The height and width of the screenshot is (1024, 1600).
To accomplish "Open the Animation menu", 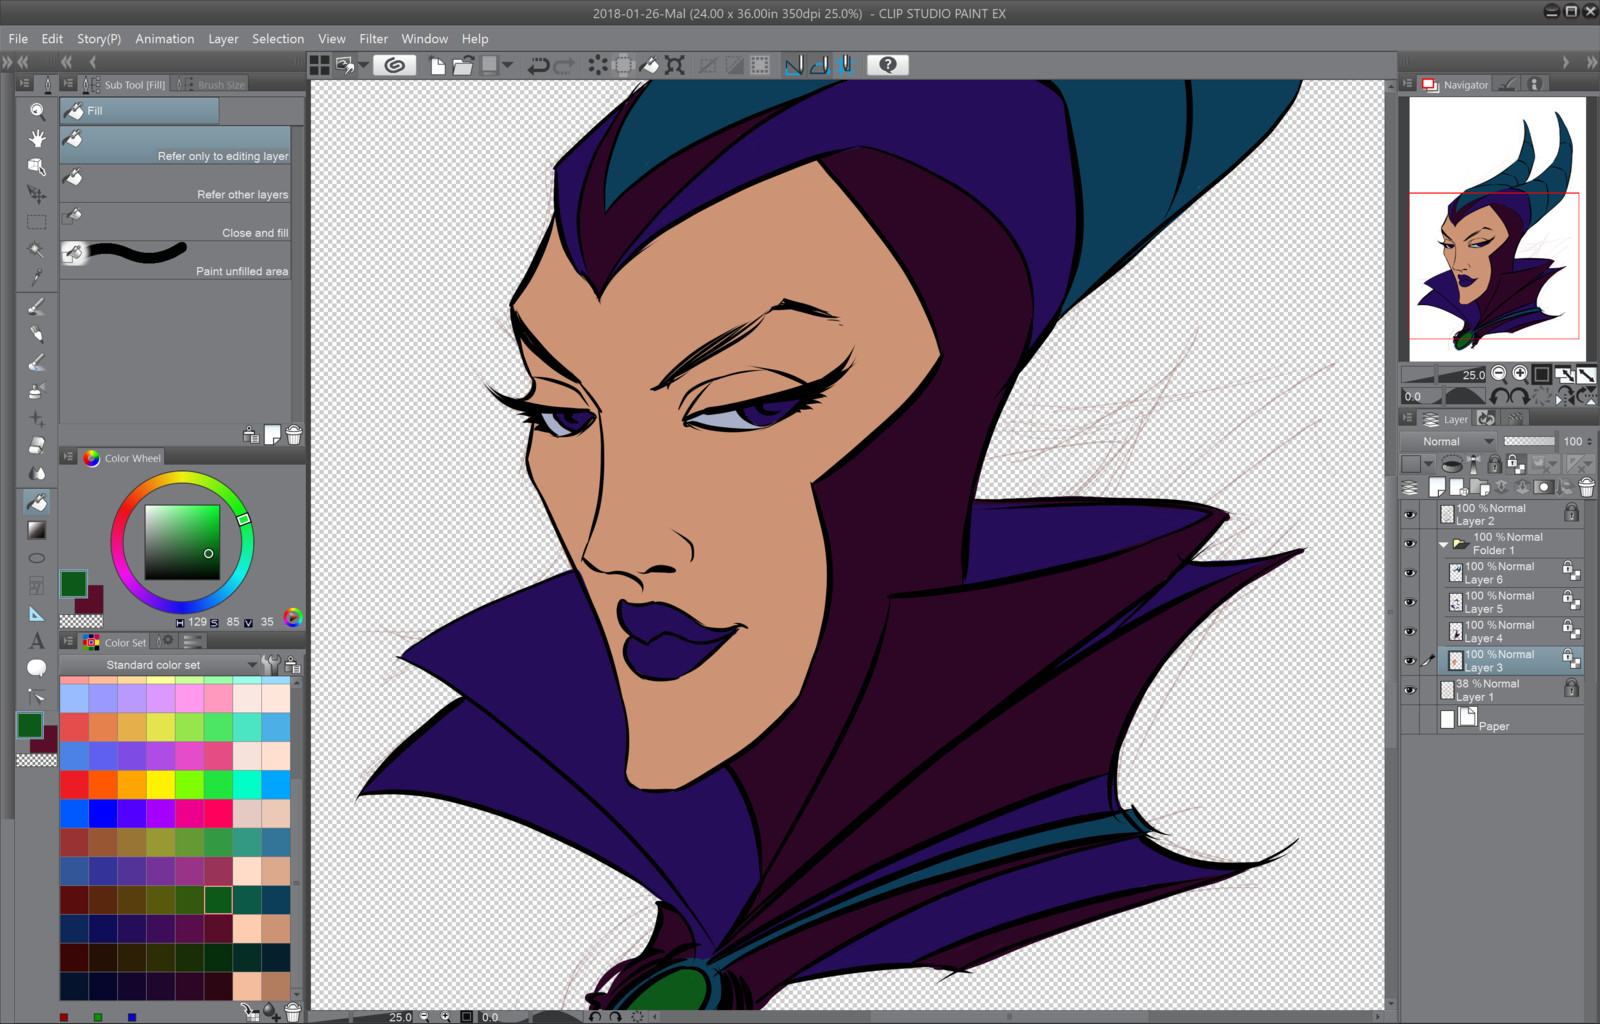I will point(164,39).
